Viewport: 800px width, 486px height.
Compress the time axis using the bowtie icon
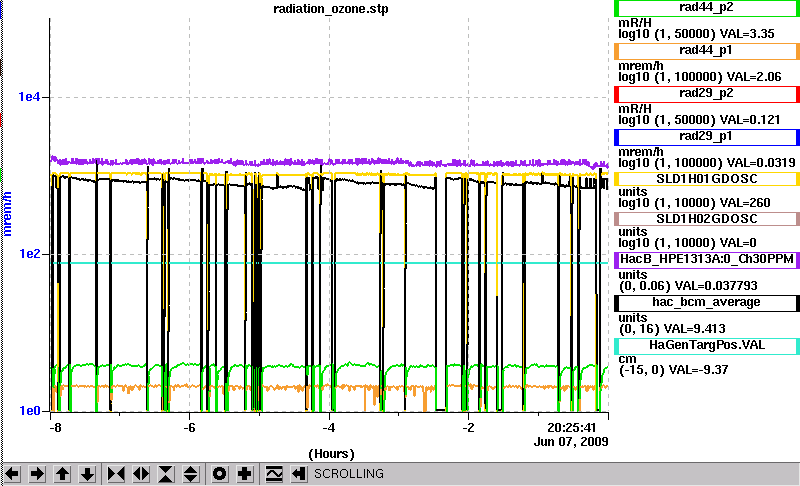[116, 474]
